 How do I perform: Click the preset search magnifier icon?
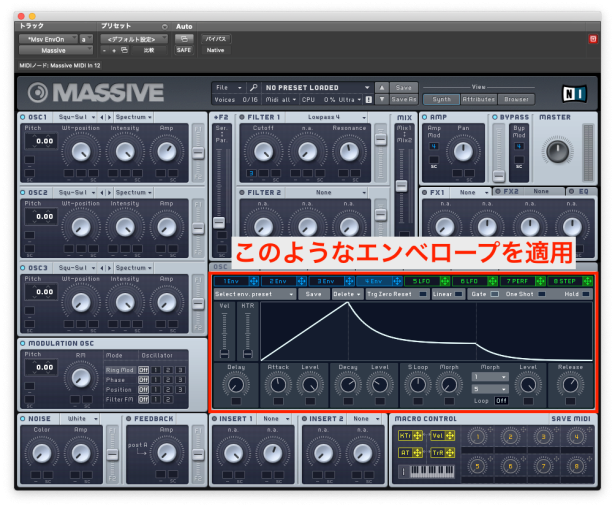254,88
